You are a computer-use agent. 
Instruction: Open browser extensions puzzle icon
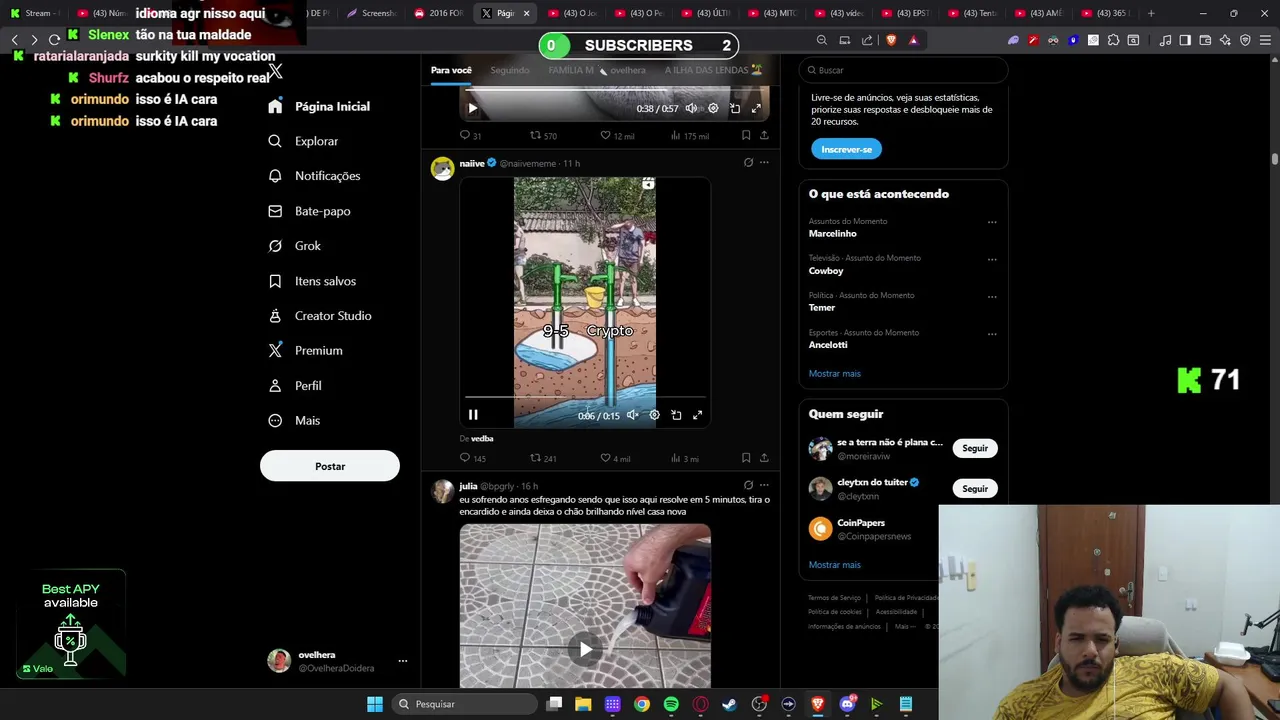point(1113,40)
